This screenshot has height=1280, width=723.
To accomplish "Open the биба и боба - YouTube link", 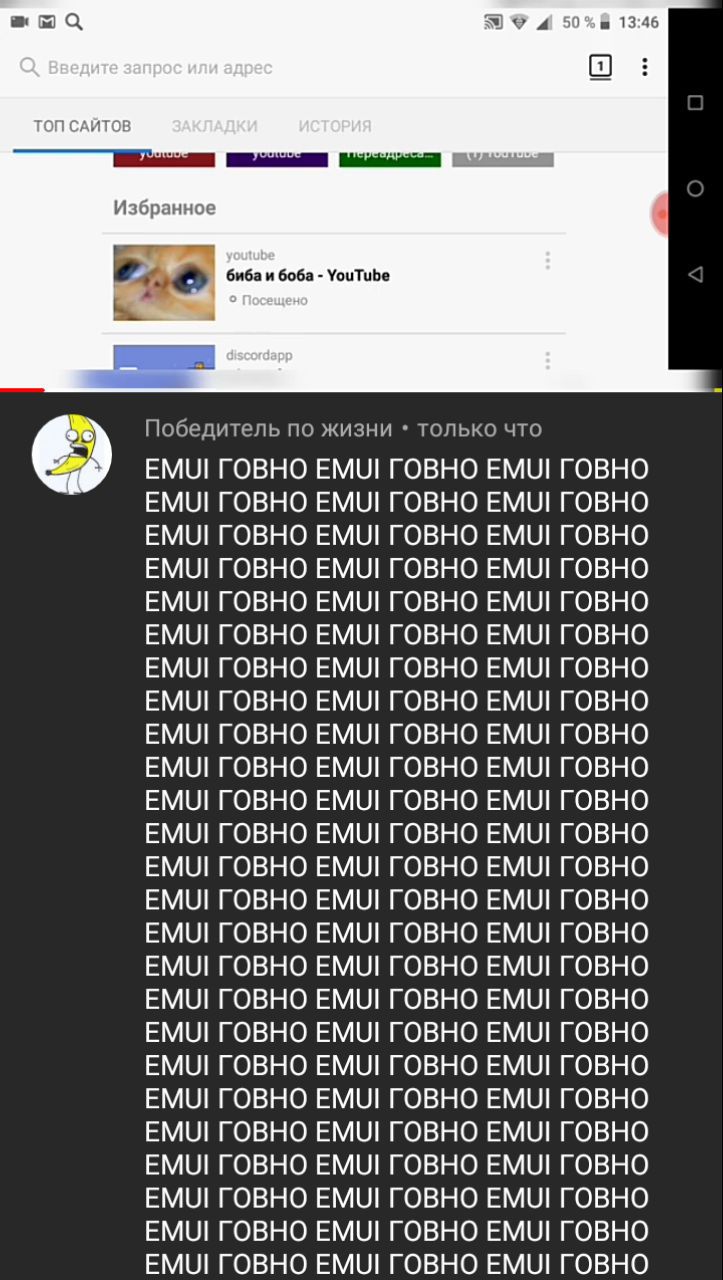I will coord(308,275).
